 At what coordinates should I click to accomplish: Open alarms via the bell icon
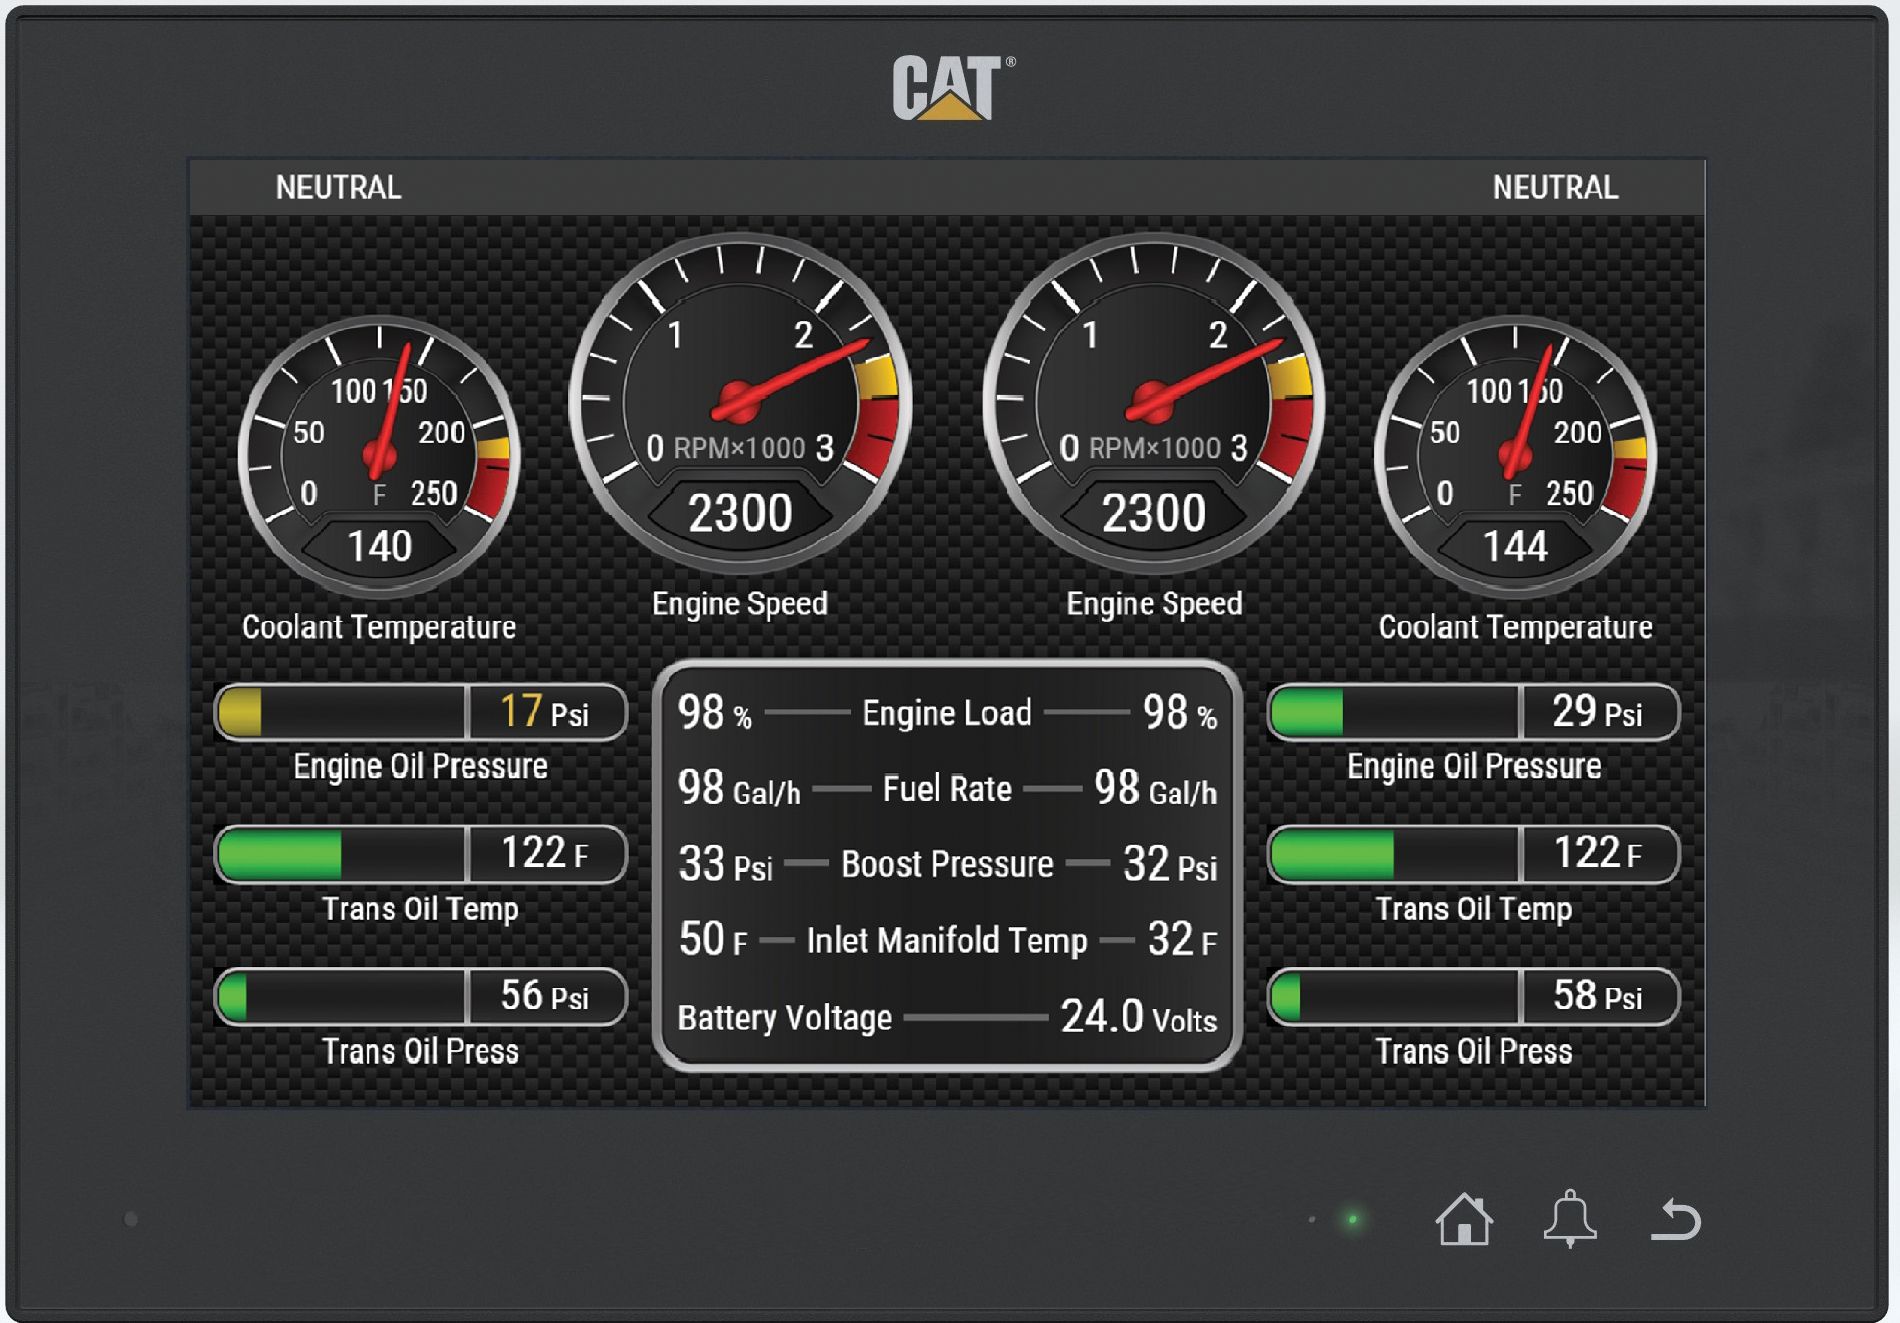(x=1569, y=1218)
